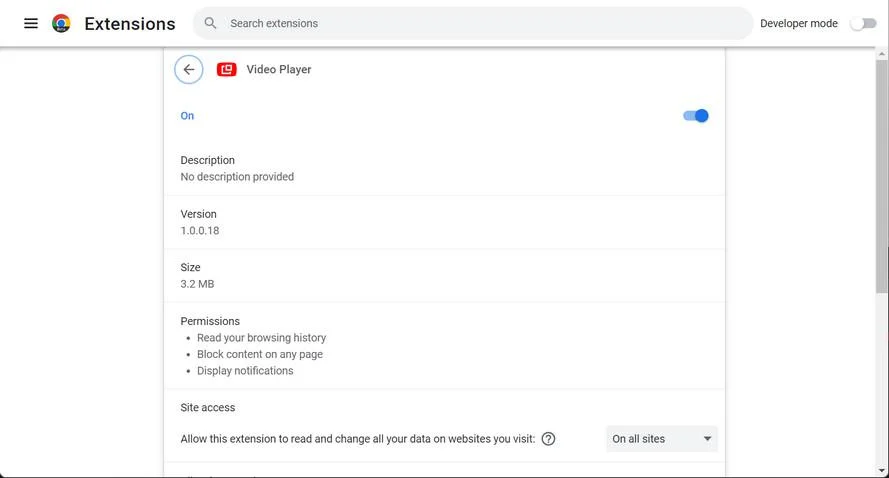Click the scrollbar down arrow
889x478 pixels.
coord(882,471)
